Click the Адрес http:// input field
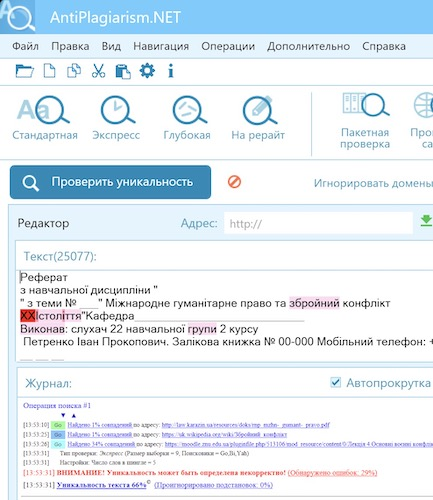 318,223
